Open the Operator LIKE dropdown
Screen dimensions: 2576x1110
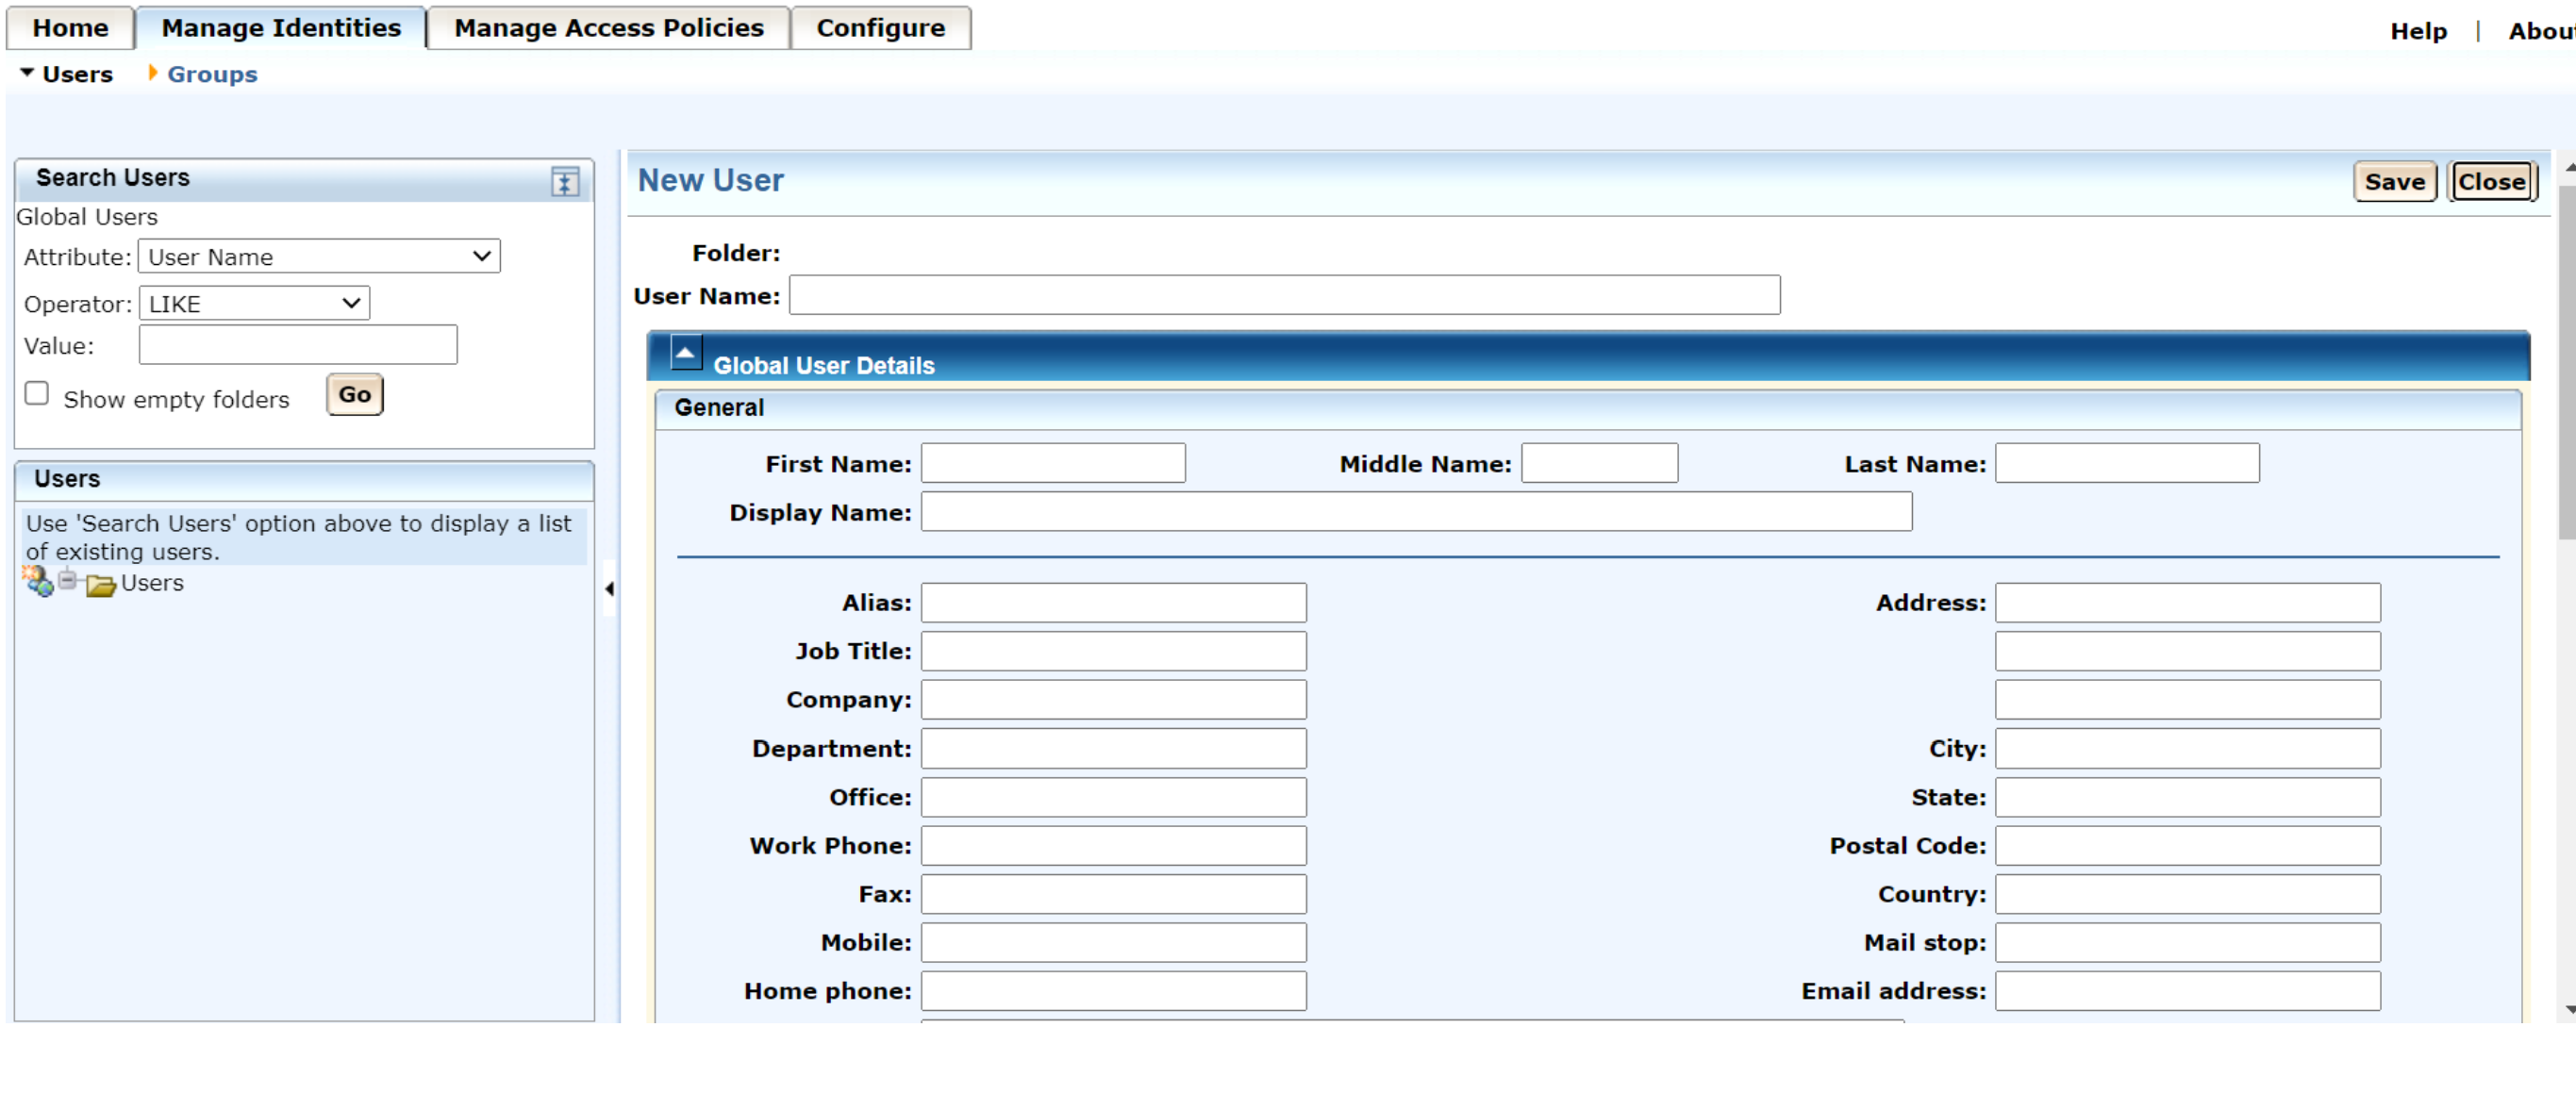[x=254, y=303]
